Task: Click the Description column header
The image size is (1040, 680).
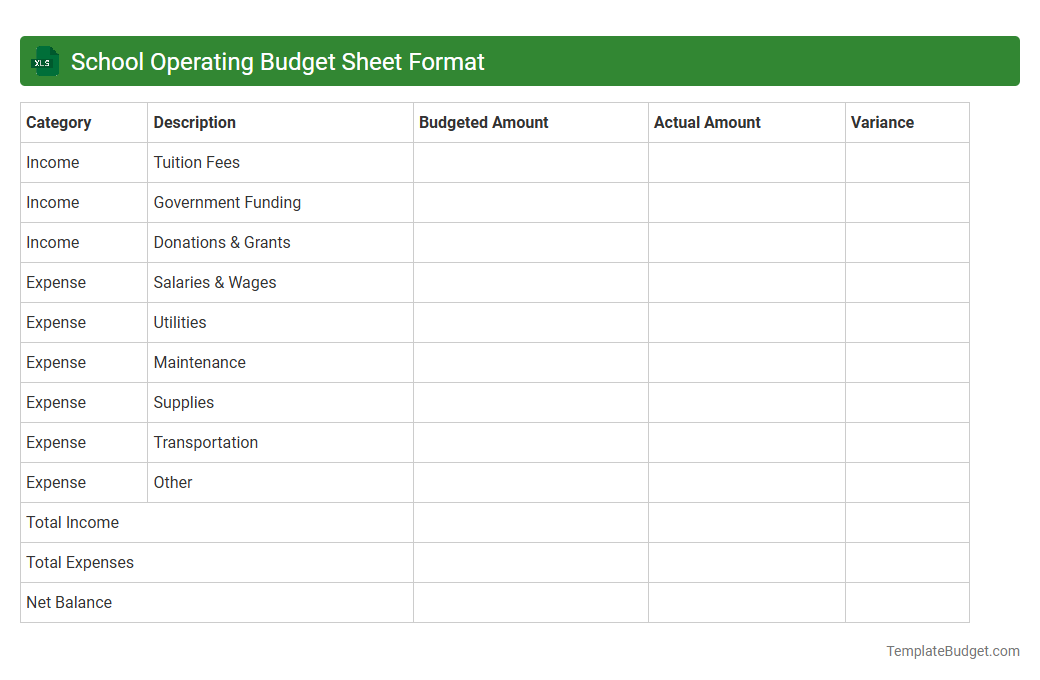Action: (194, 122)
